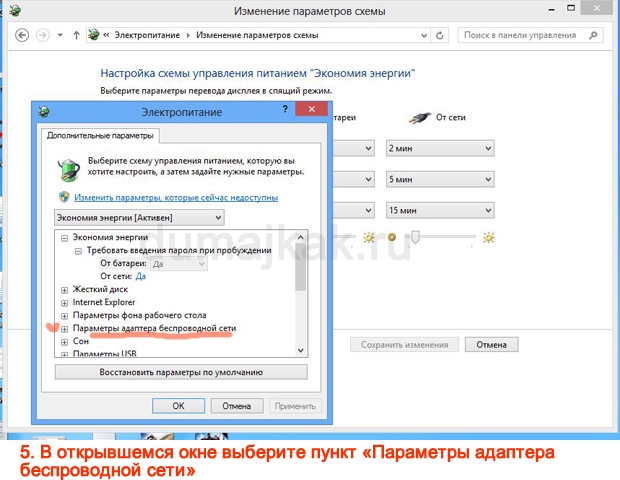Collapse the Экономия энергии tree node
The width and height of the screenshot is (620, 480).
(x=64, y=238)
